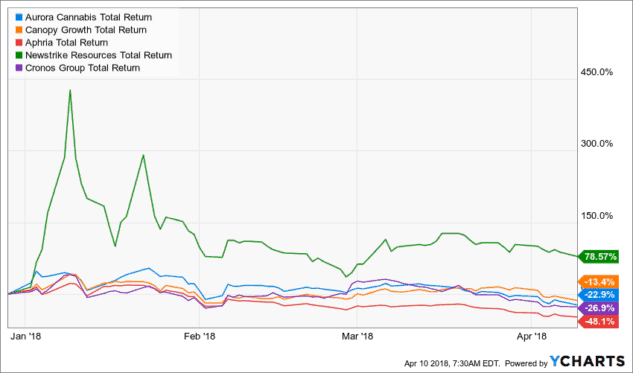The height and width of the screenshot is (373, 633).
Task: Click the red Aphria legend swatch
Action: click(x=18, y=42)
